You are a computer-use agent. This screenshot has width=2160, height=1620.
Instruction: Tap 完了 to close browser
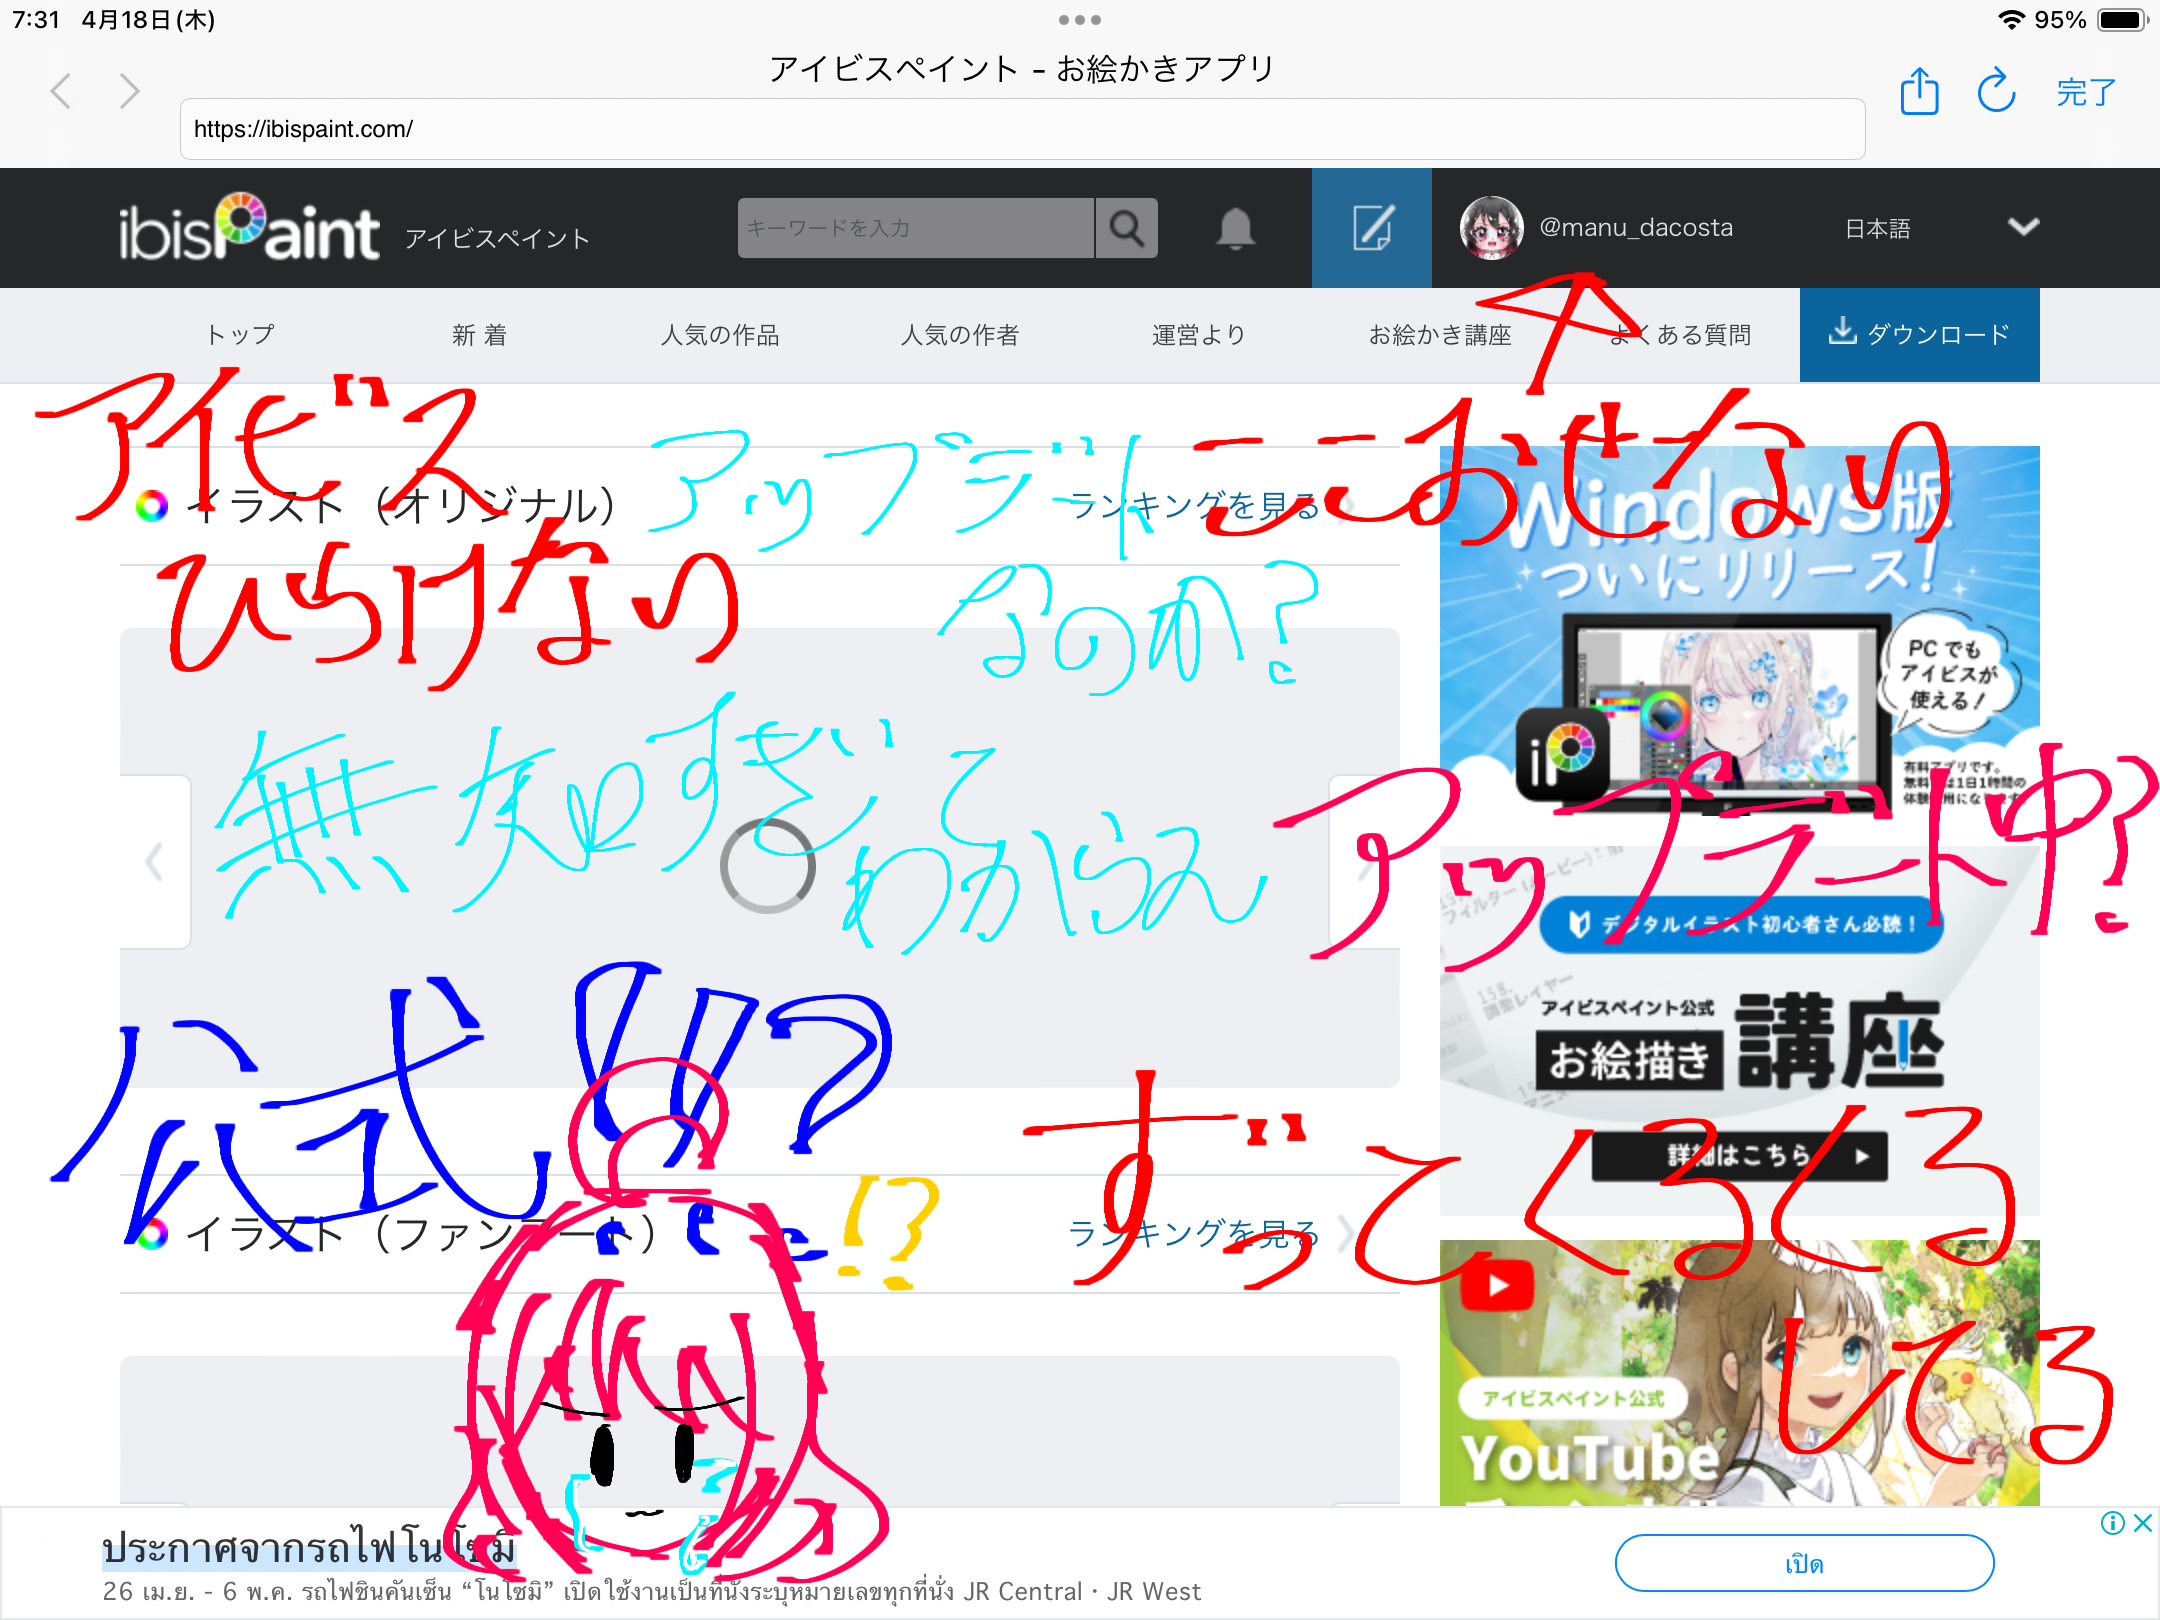2086,92
